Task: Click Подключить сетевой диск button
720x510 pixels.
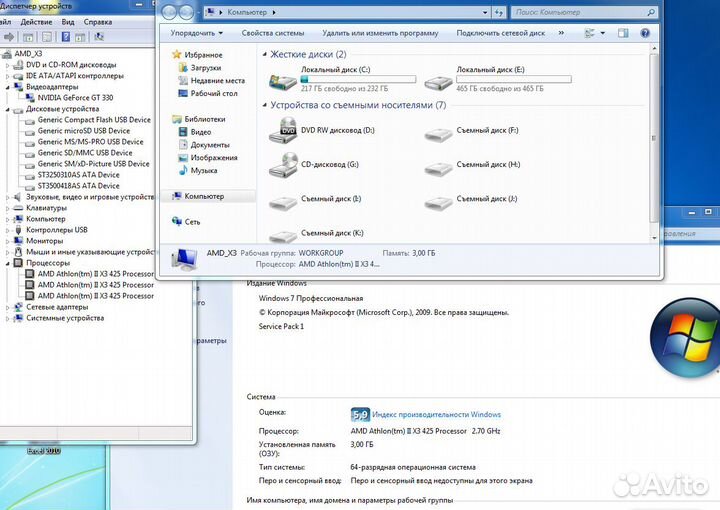Action: click(501, 33)
